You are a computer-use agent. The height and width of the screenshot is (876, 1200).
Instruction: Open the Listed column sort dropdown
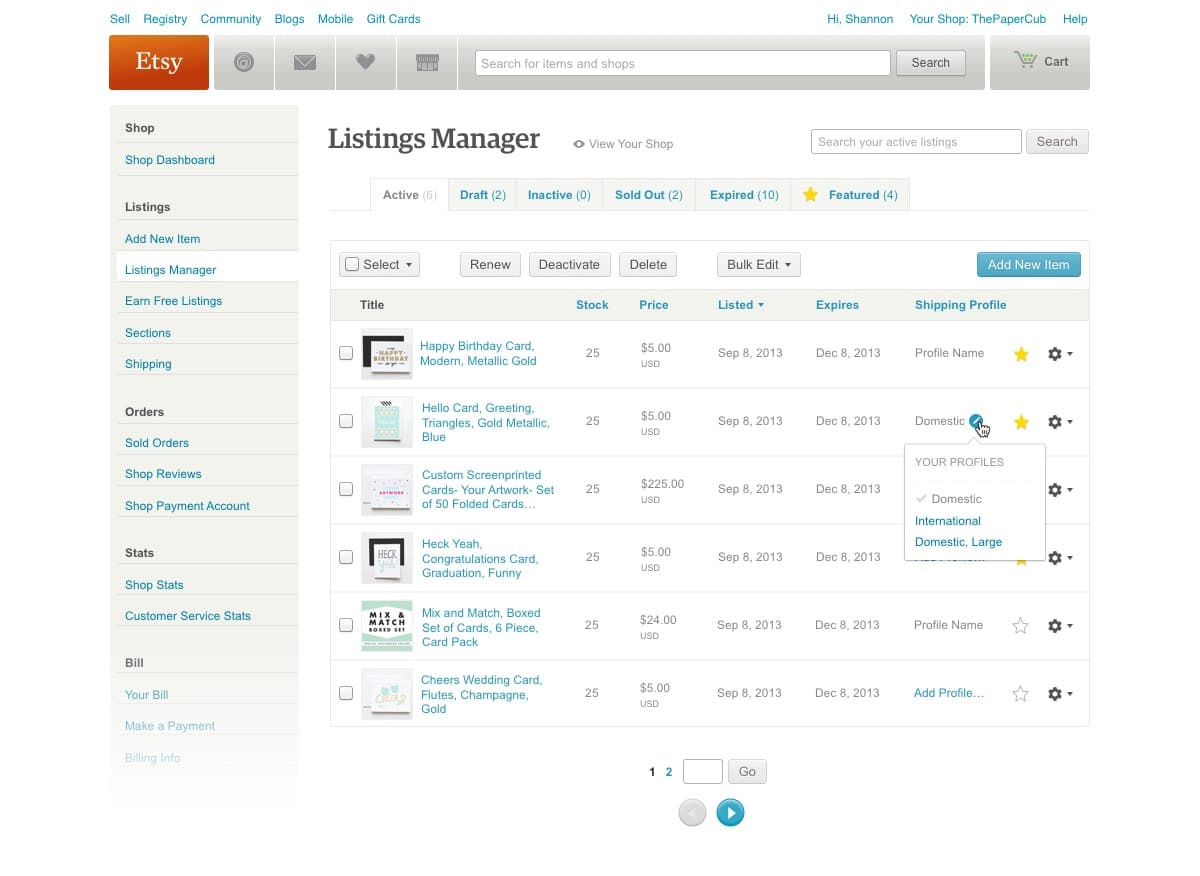pos(740,305)
